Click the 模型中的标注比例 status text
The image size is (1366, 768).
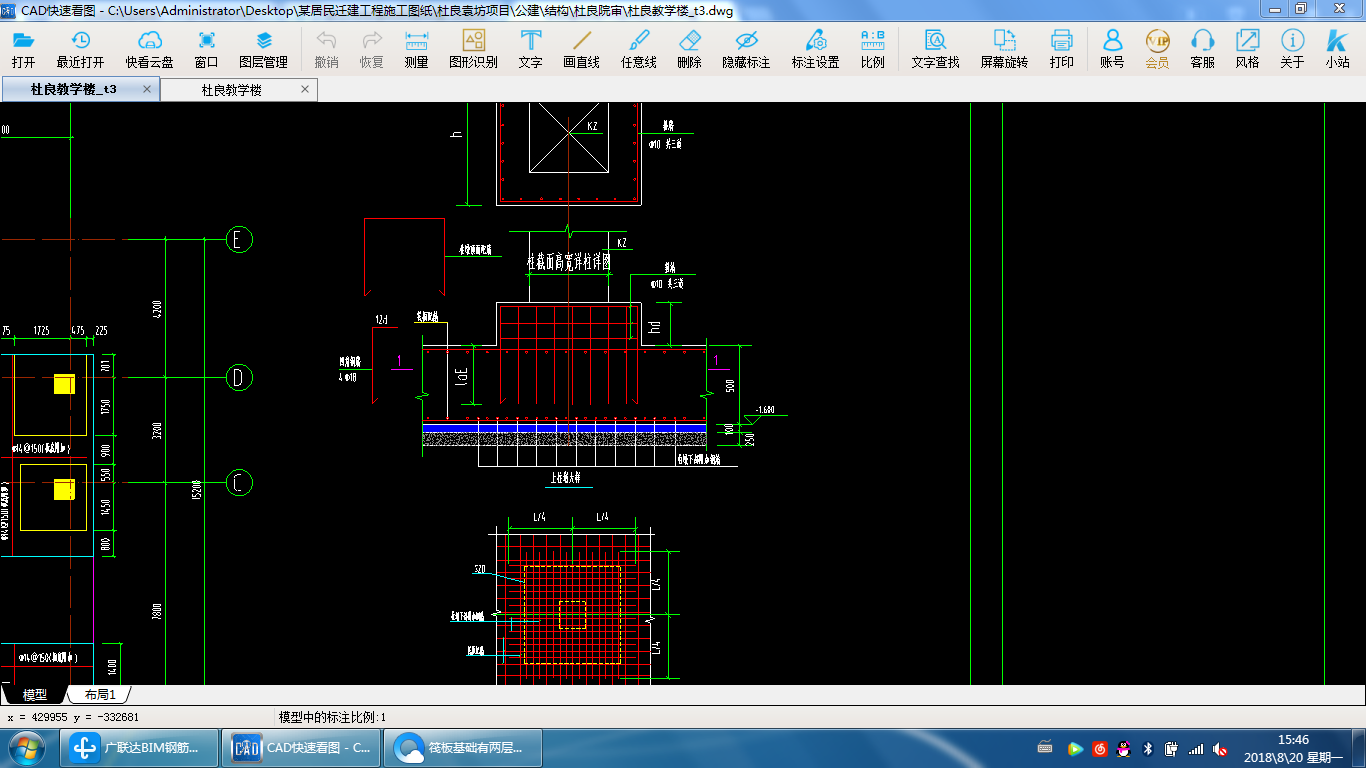coord(332,717)
